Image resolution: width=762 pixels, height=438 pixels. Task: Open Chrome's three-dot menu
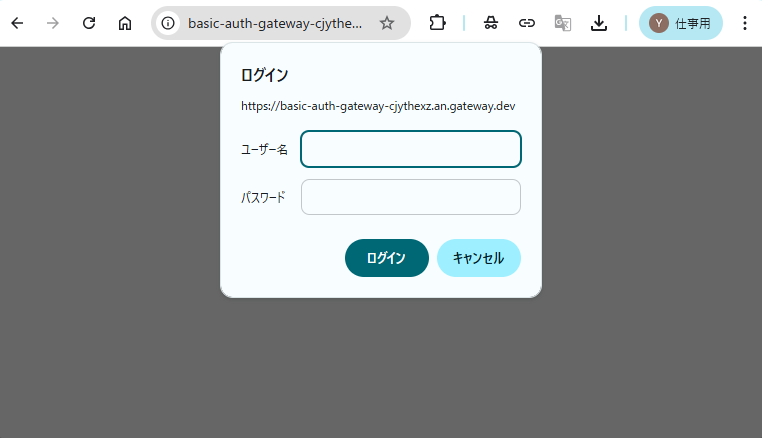click(x=745, y=23)
